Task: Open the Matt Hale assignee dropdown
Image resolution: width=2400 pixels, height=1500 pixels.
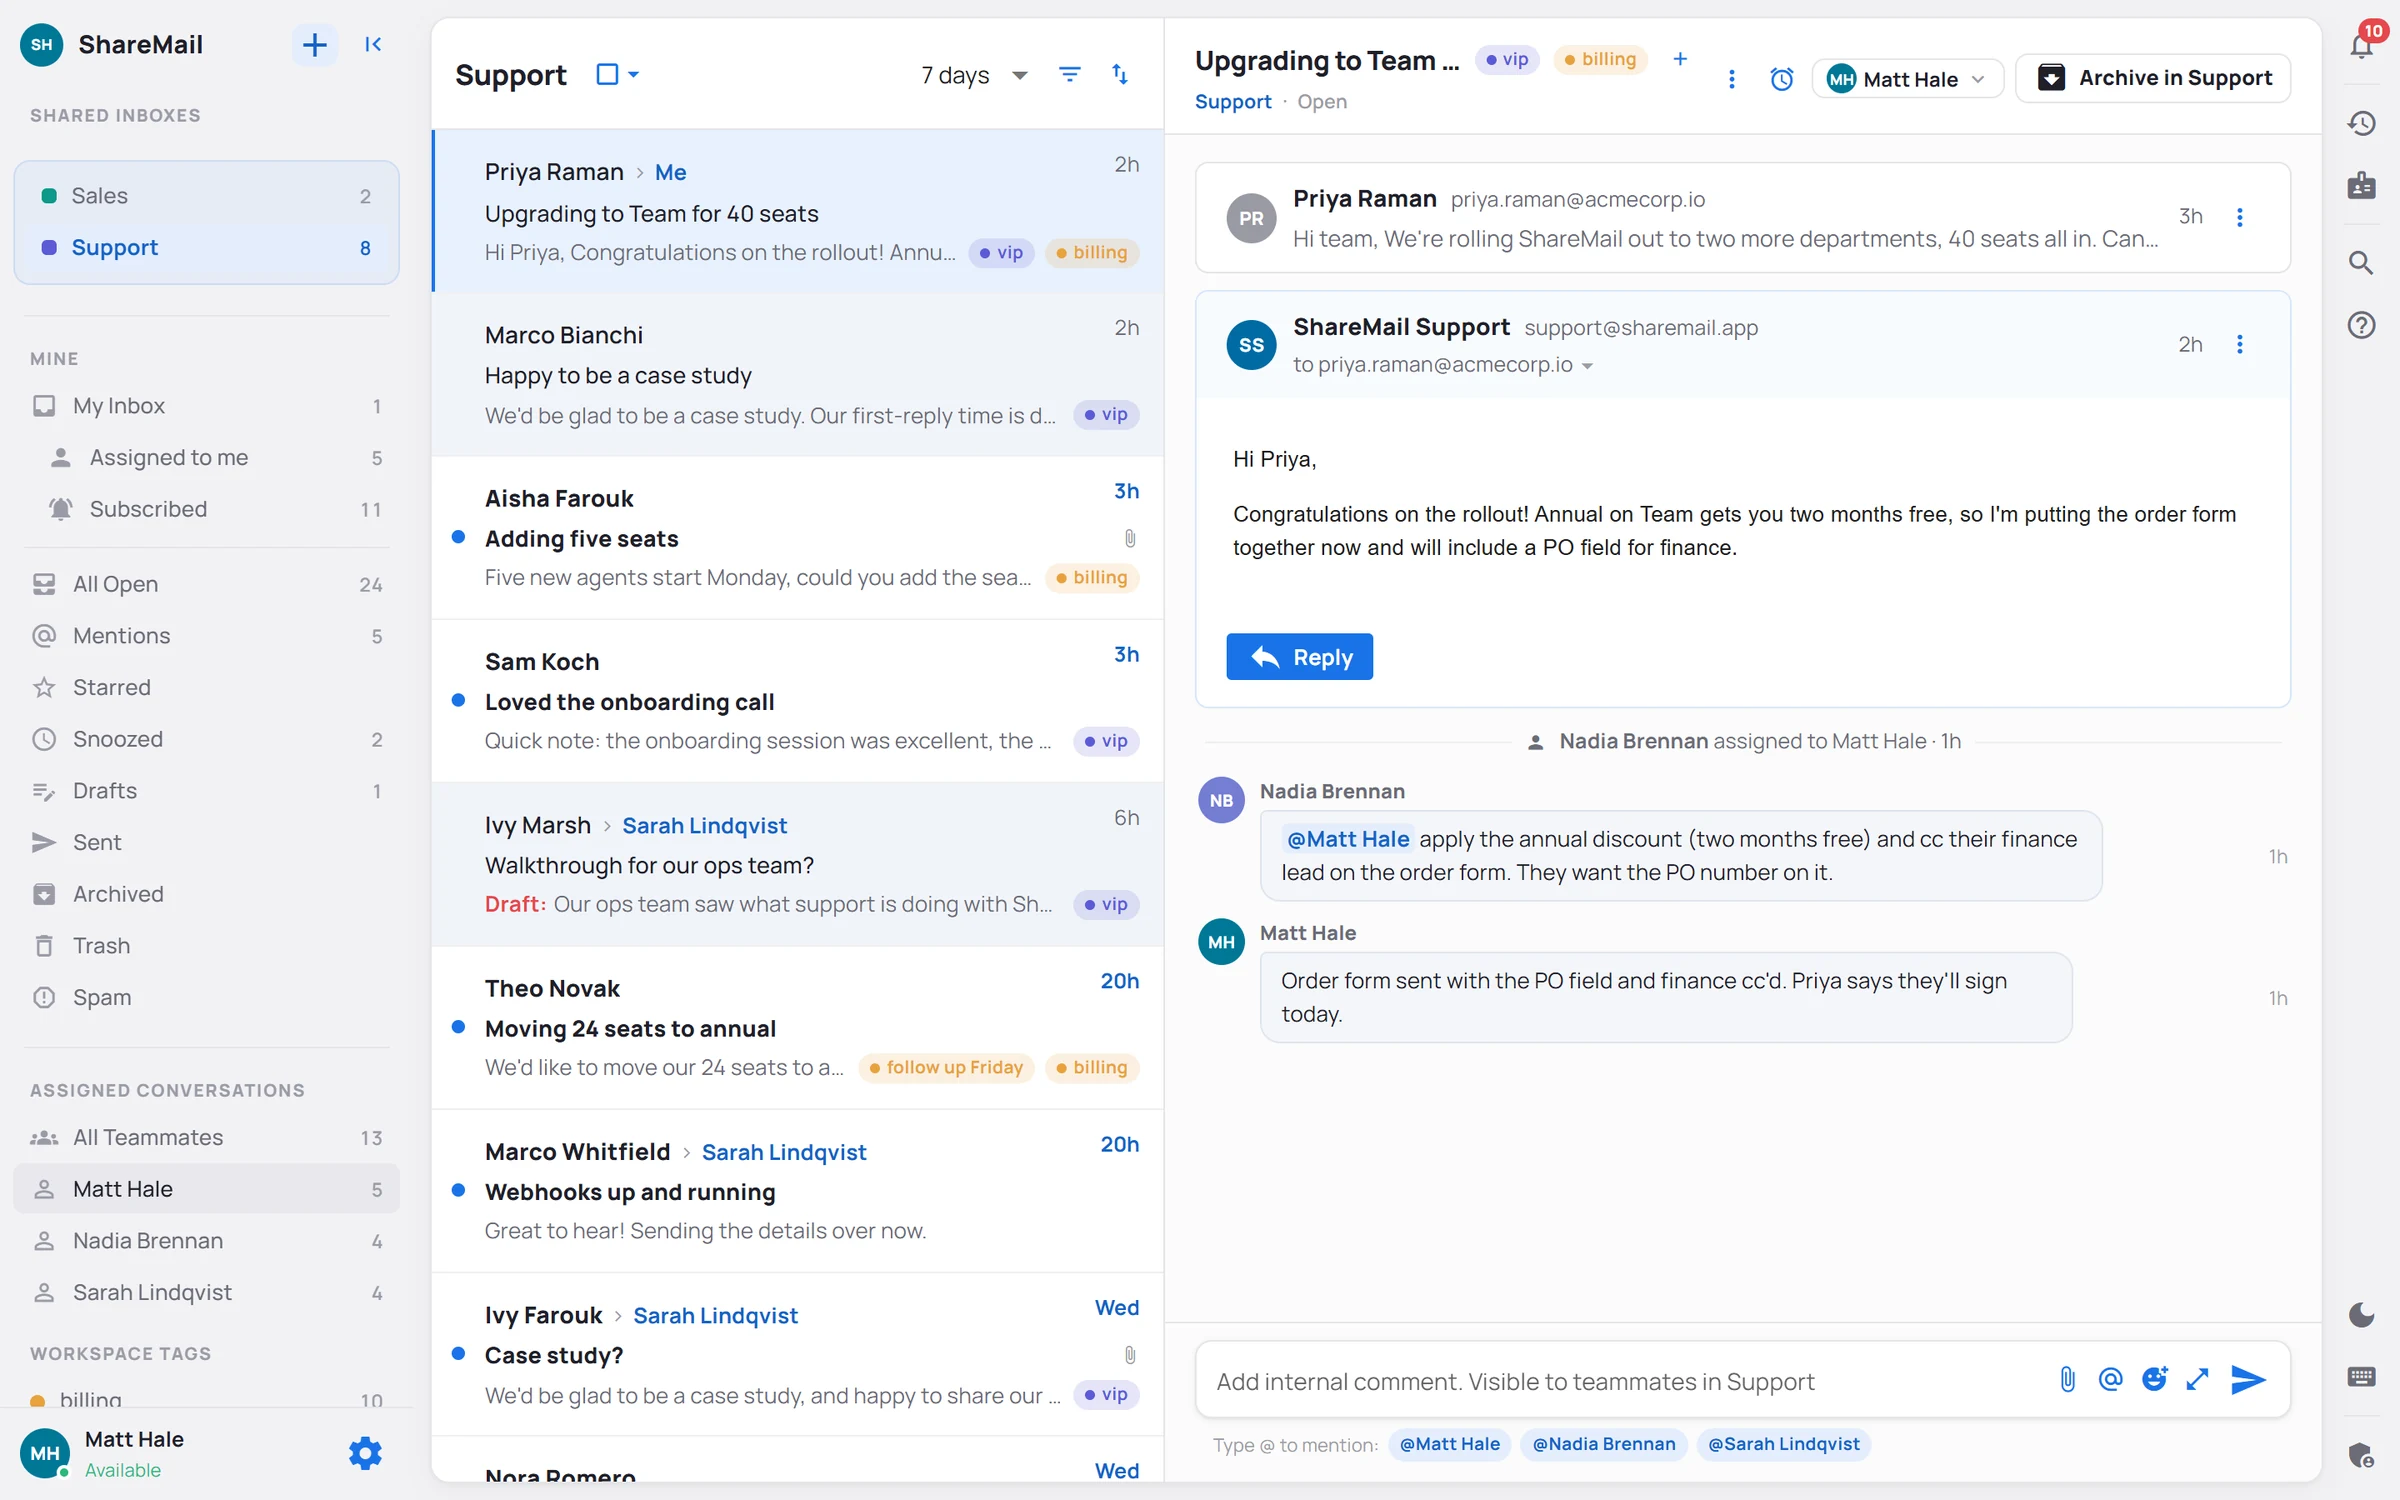Action: pos(1906,79)
